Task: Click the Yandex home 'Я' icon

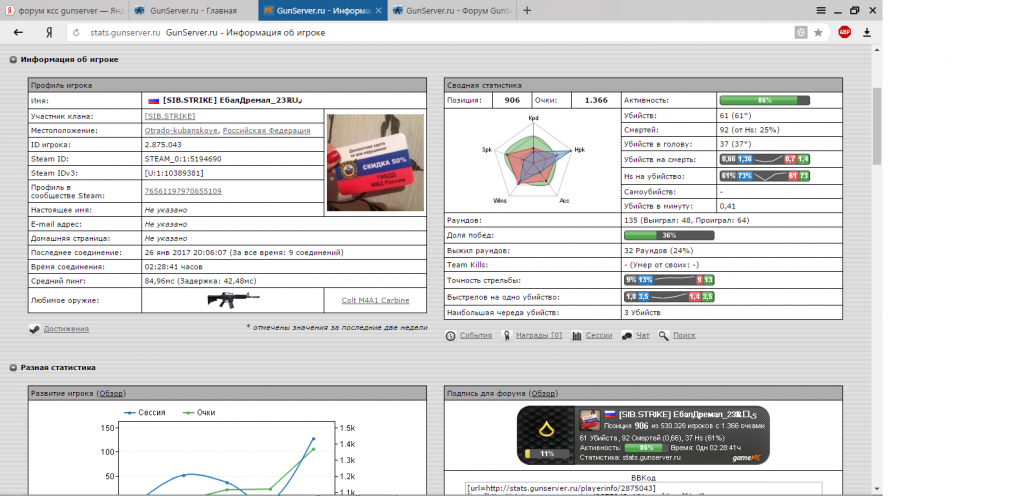Action: [x=47, y=32]
